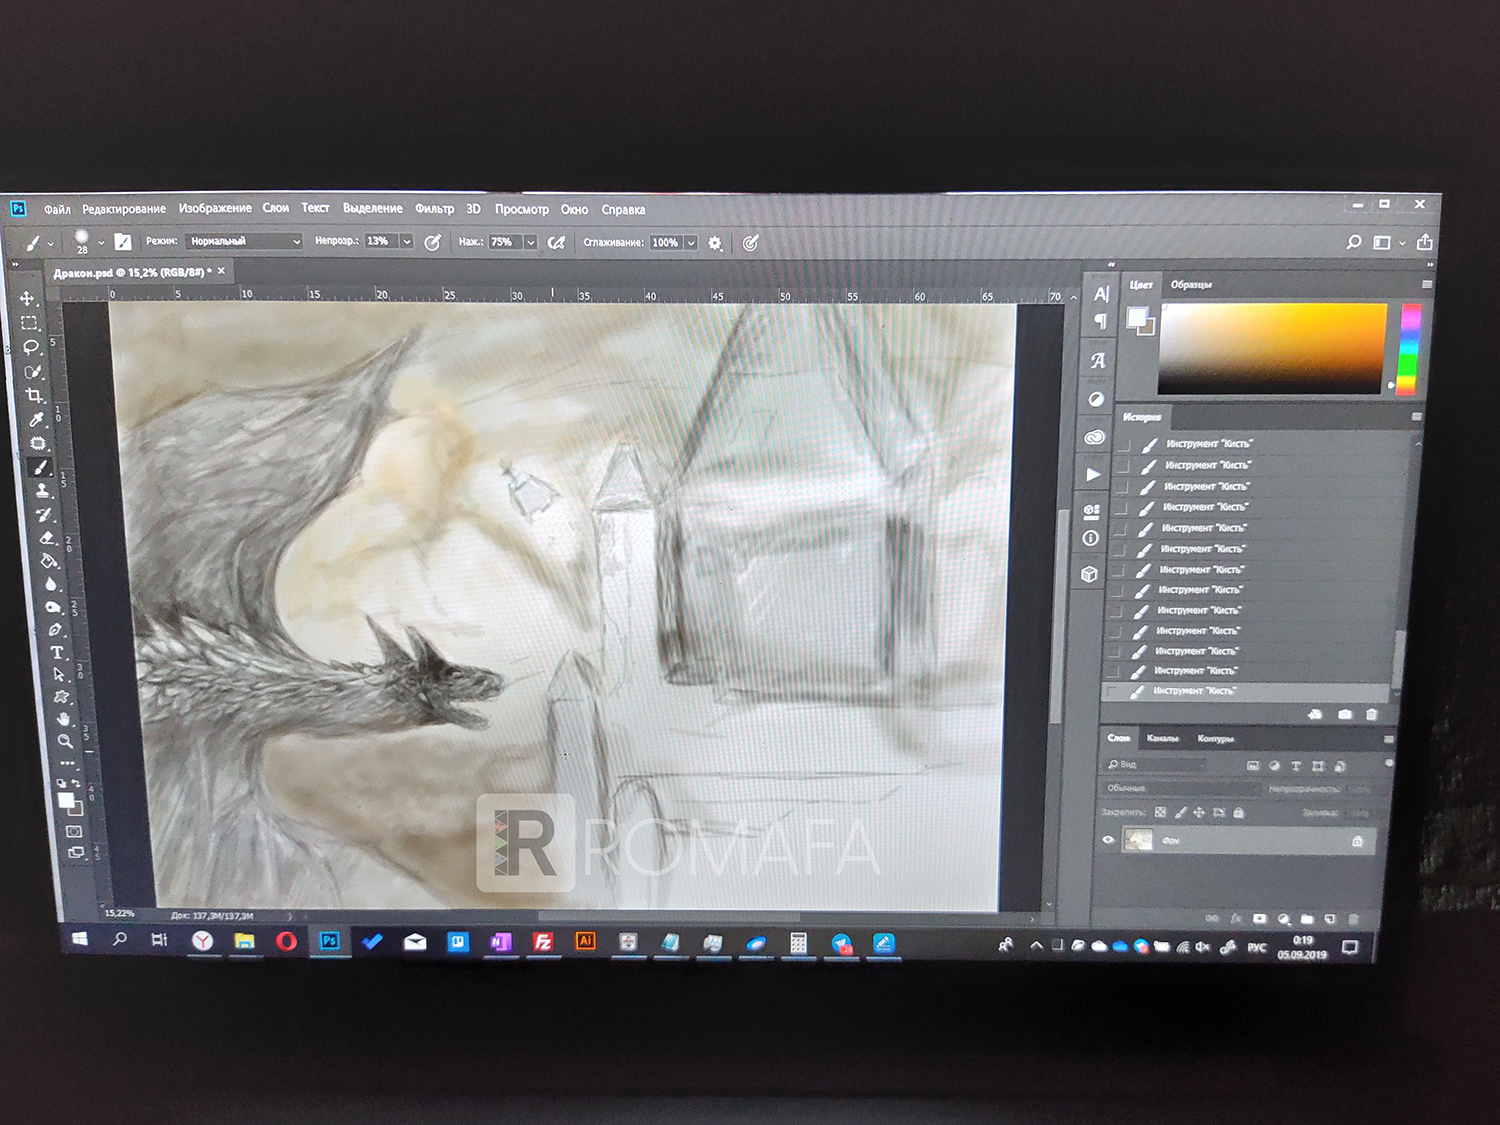Open the blend mode Нормальный dropdown
The width and height of the screenshot is (1500, 1125).
click(x=244, y=241)
